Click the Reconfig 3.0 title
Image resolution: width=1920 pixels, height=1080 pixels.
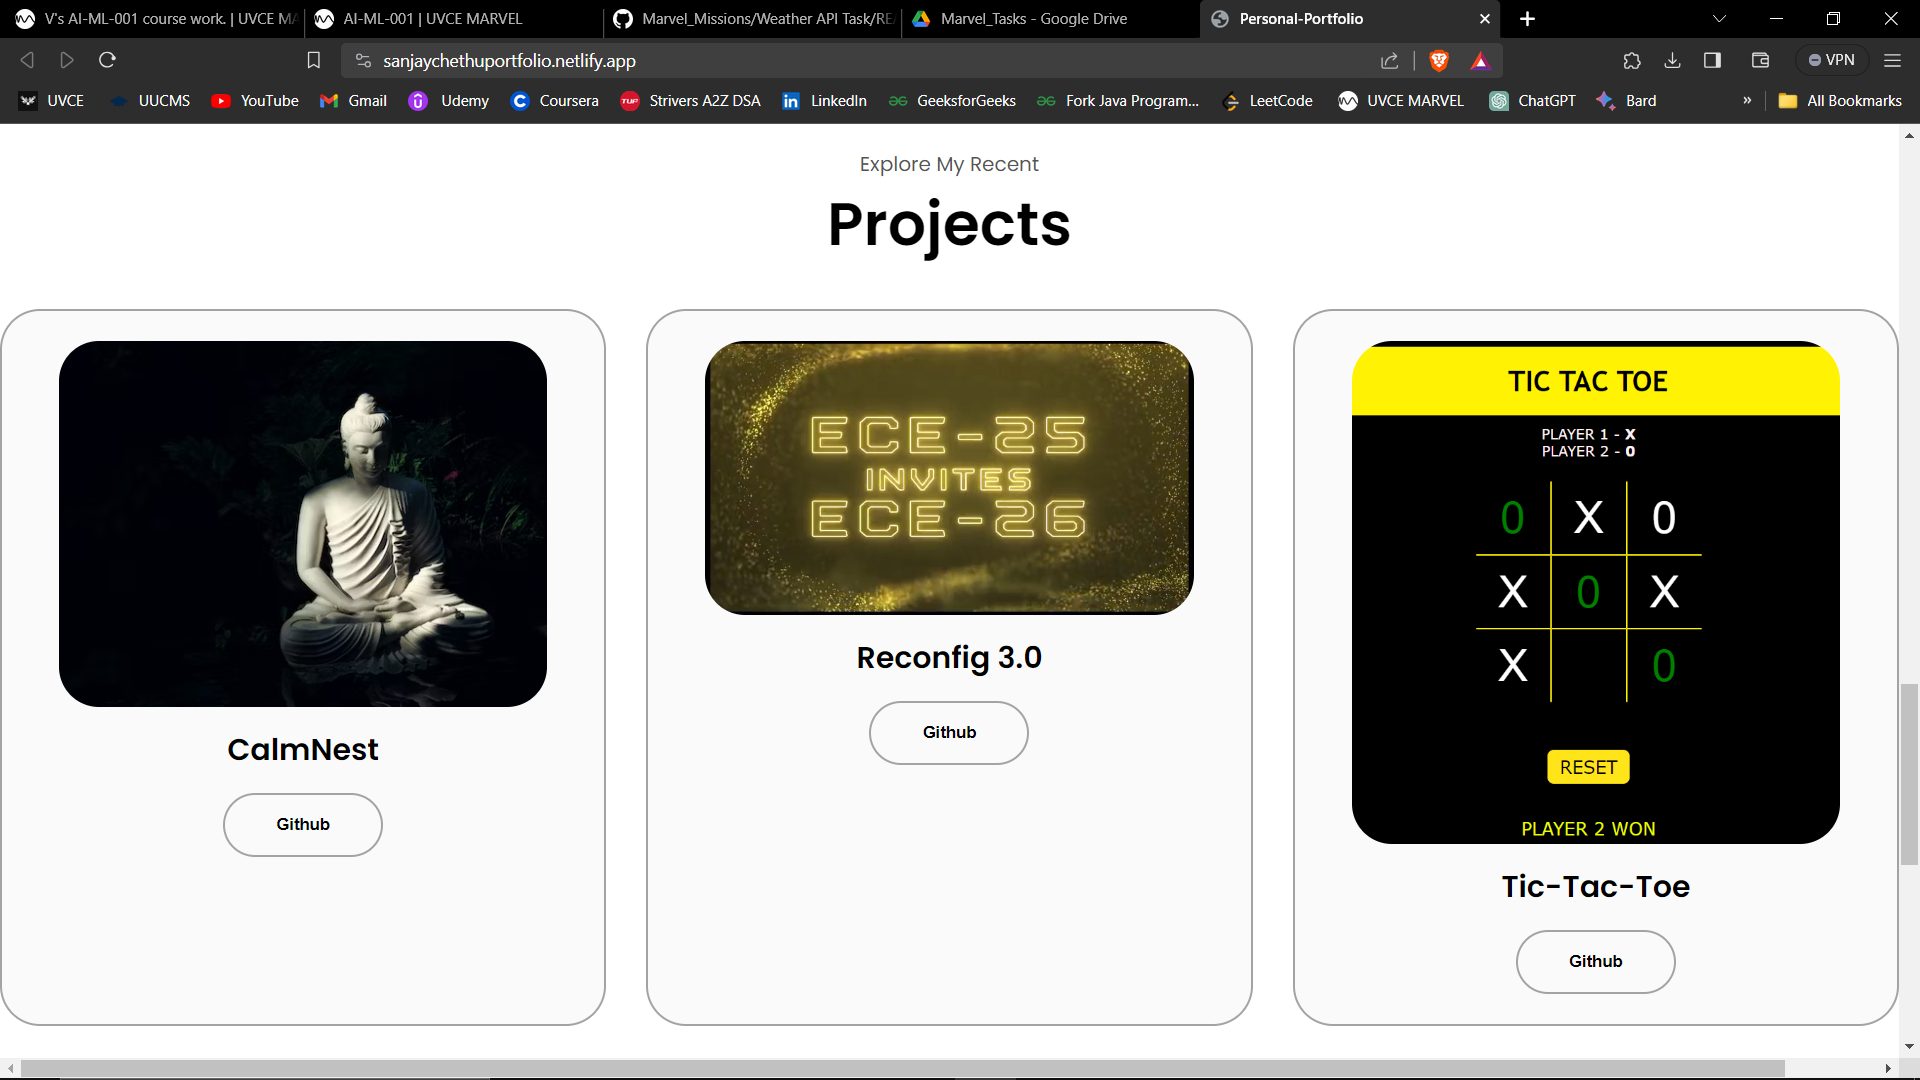949,658
